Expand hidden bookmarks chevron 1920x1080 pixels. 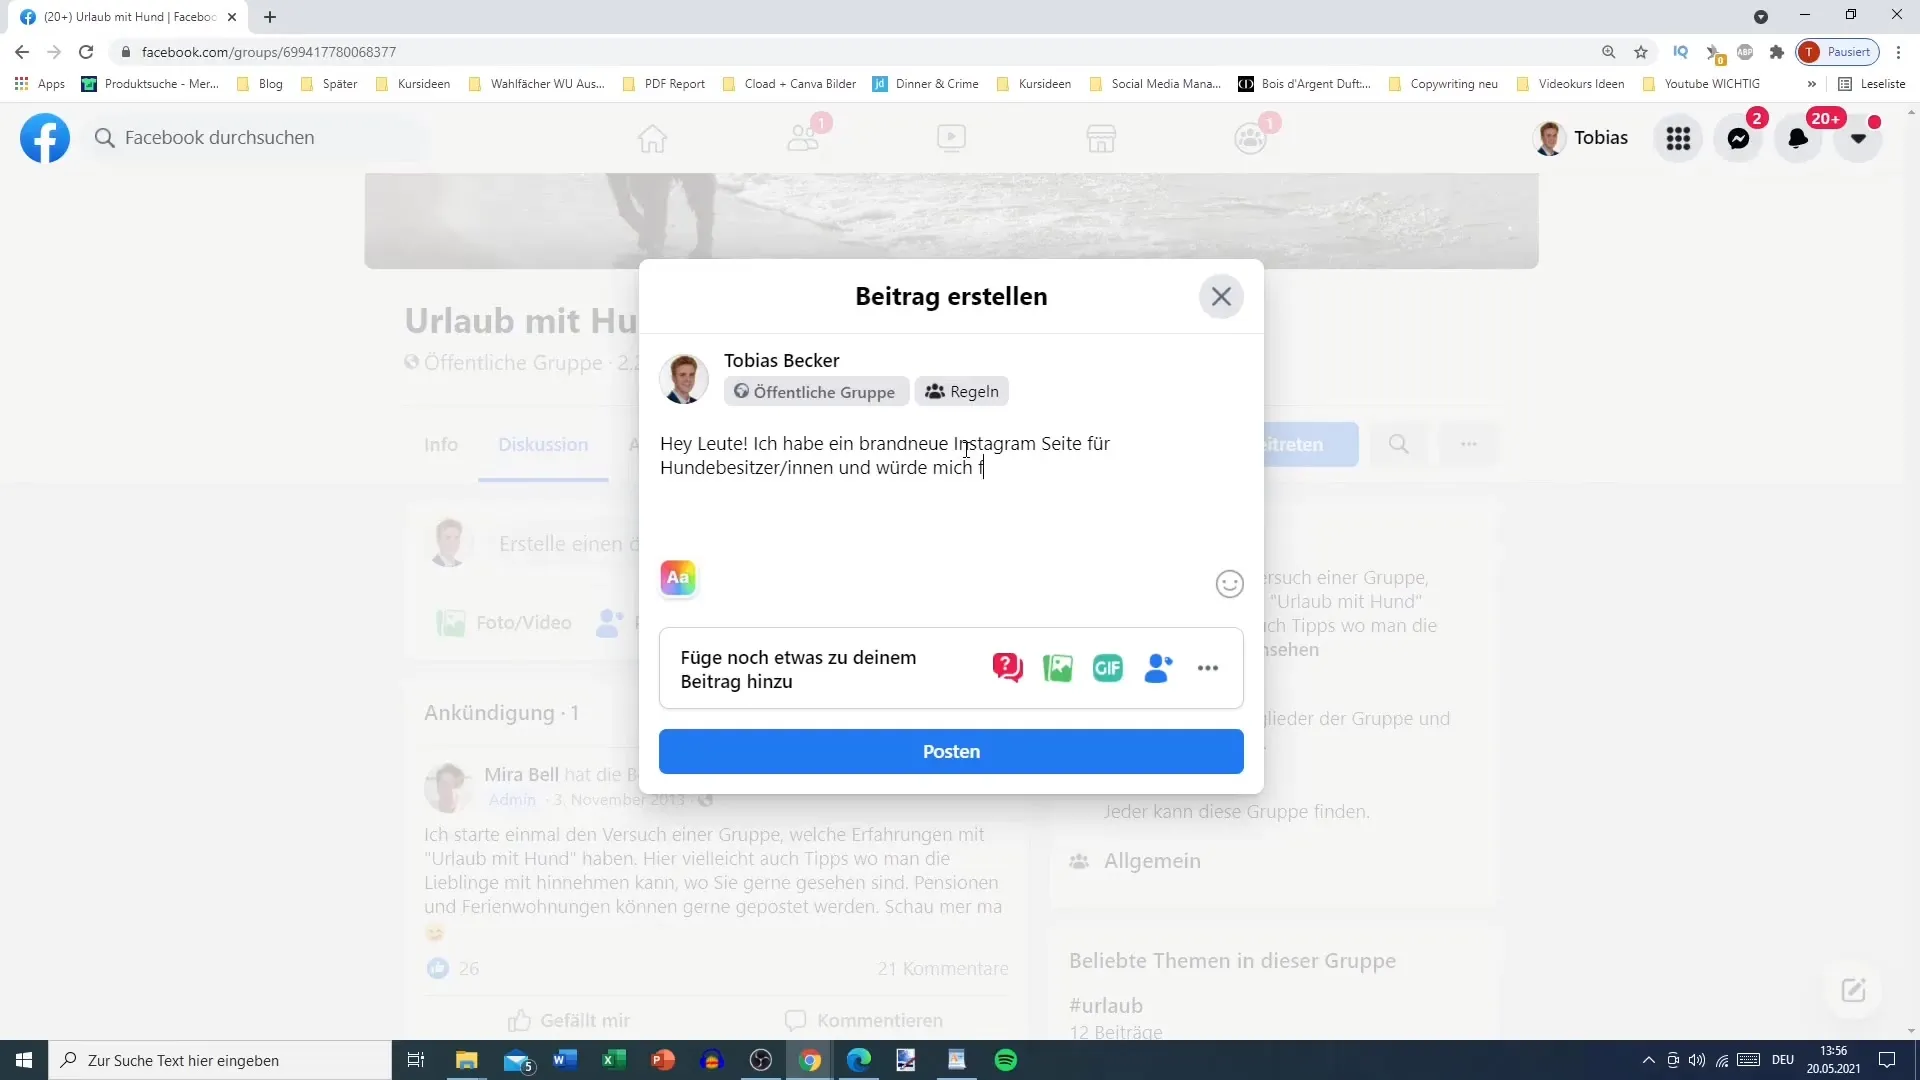(x=1811, y=84)
